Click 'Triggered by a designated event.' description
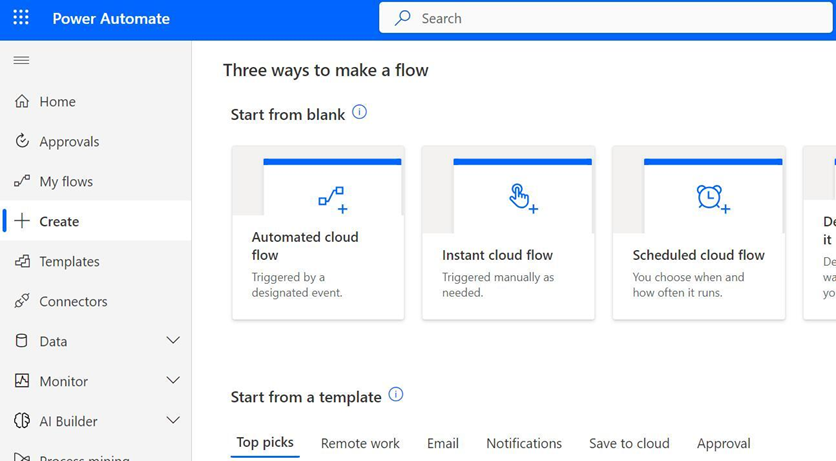Image resolution: width=836 pixels, height=461 pixels. (297, 285)
